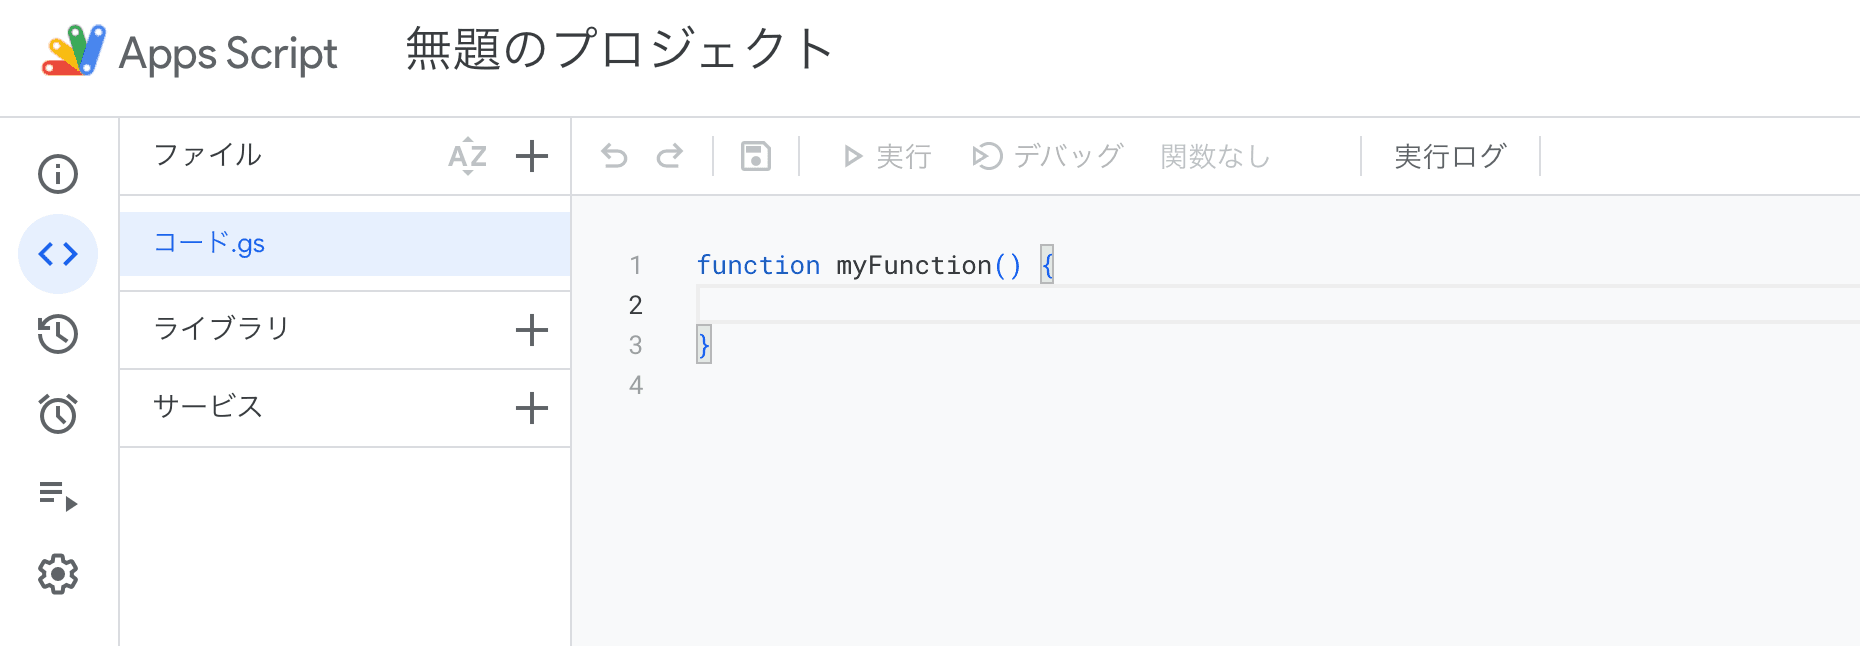Switch to the code Editor view

(x=58, y=254)
